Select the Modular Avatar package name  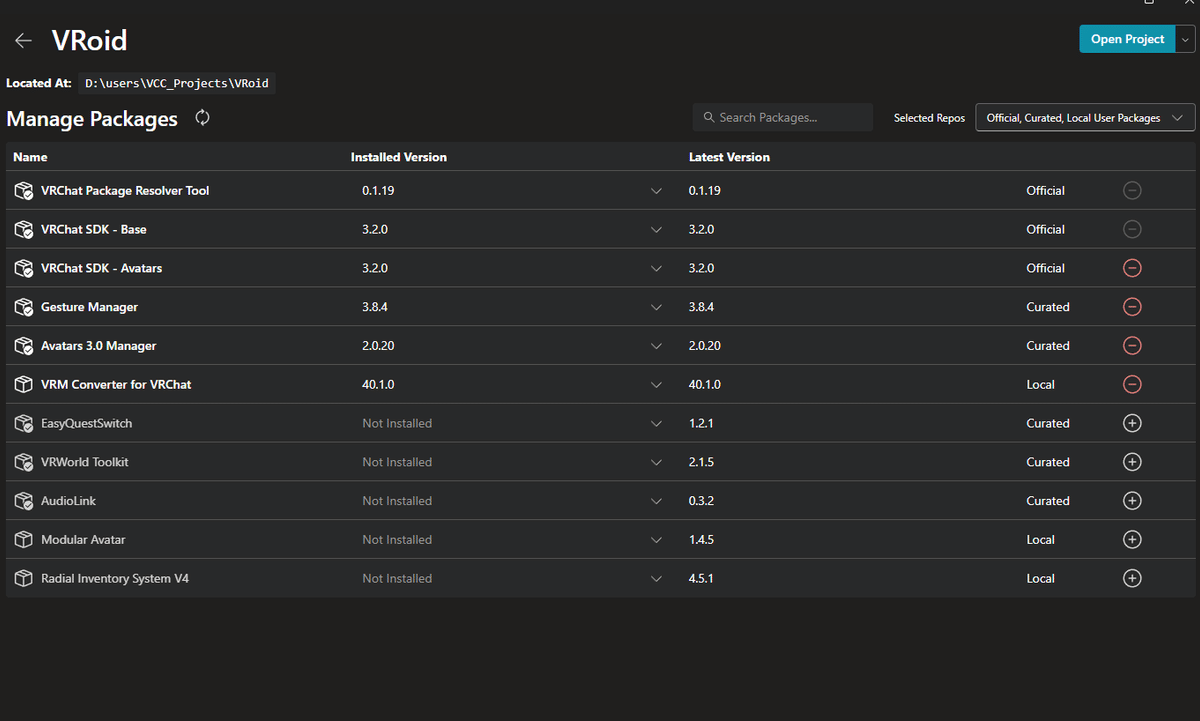coord(83,540)
